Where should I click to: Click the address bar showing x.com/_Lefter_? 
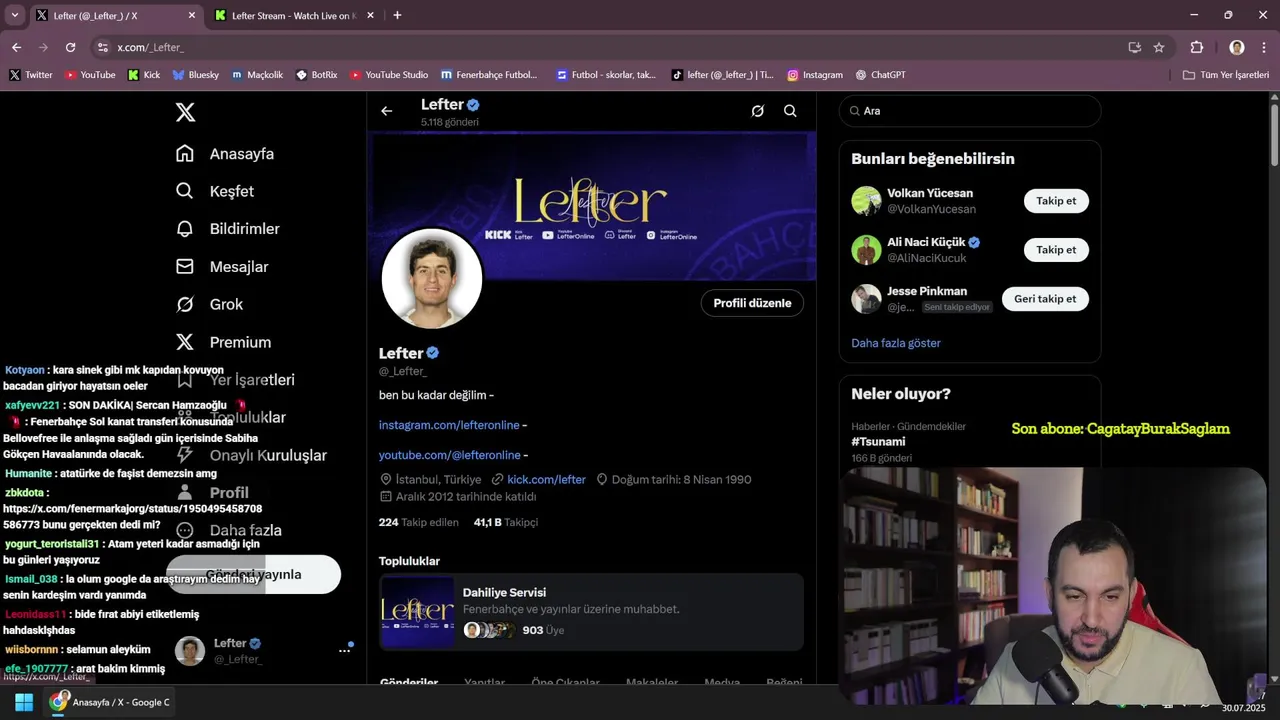coord(600,47)
